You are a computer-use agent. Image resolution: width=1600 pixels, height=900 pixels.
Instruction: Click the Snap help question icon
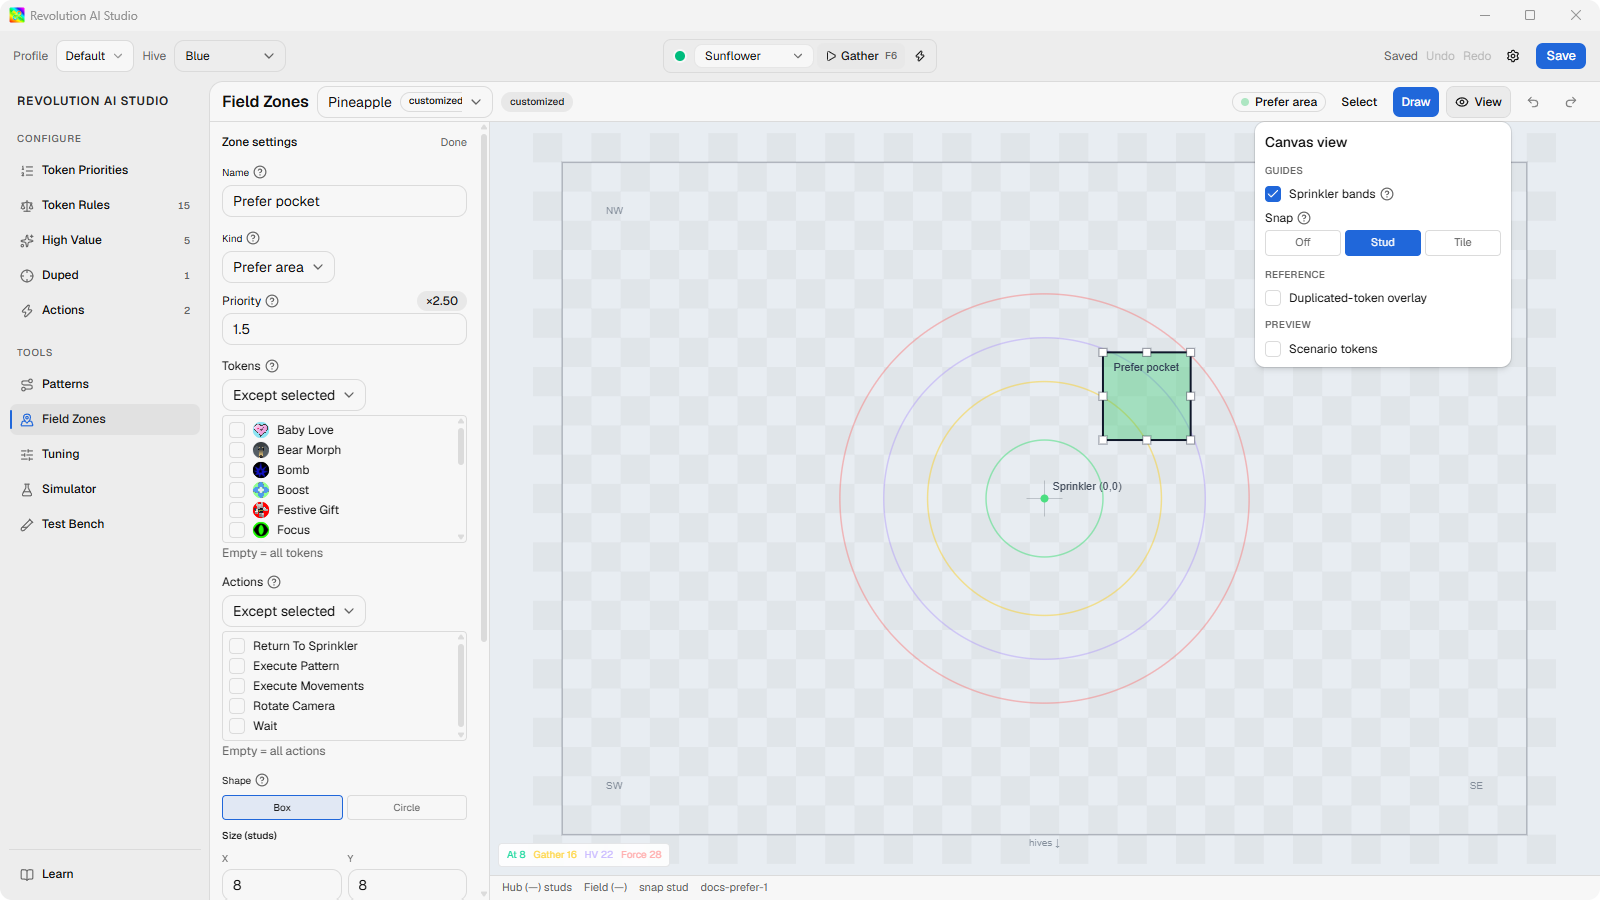(x=1304, y=218)
